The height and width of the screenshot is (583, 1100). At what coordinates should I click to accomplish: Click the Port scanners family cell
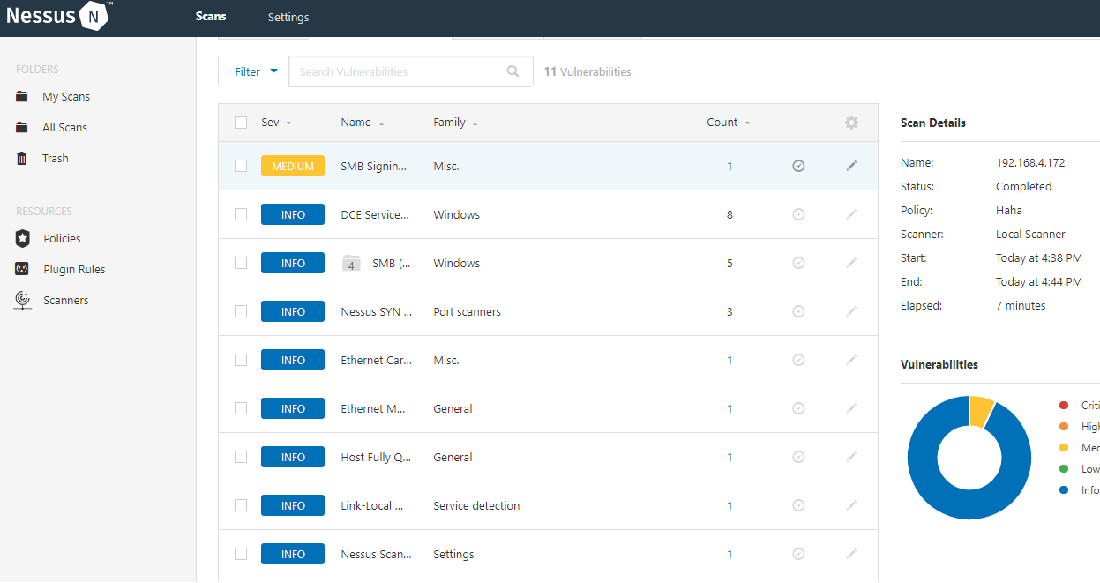pyautogui.click(x=467, y=311)
